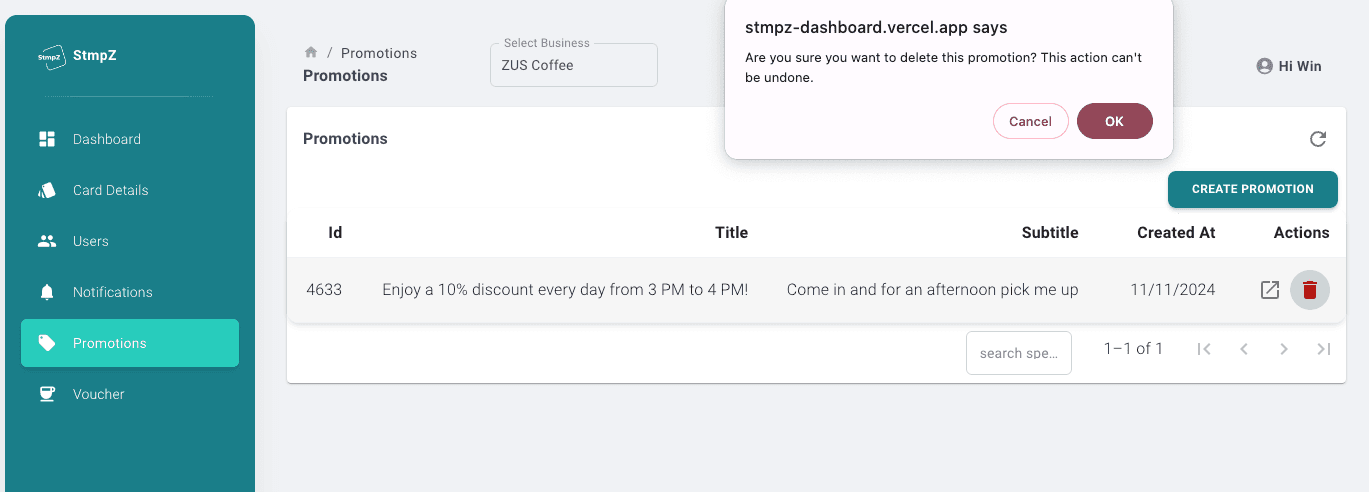
Task: Click the Hi Win account icon
Action: (1264, 66)
